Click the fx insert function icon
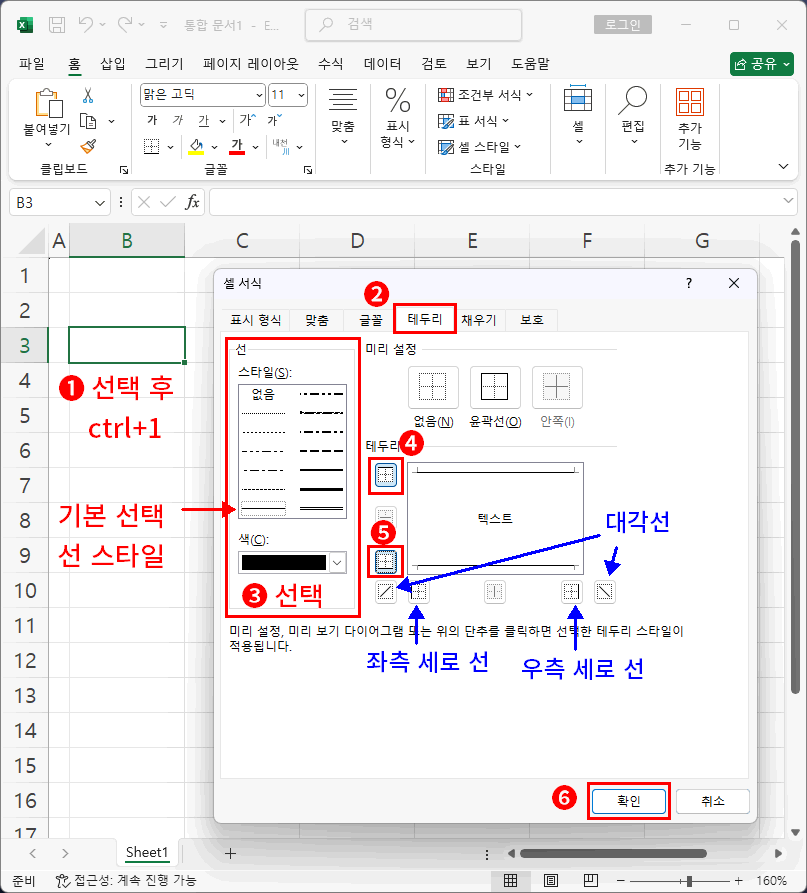 pos(192,202)
